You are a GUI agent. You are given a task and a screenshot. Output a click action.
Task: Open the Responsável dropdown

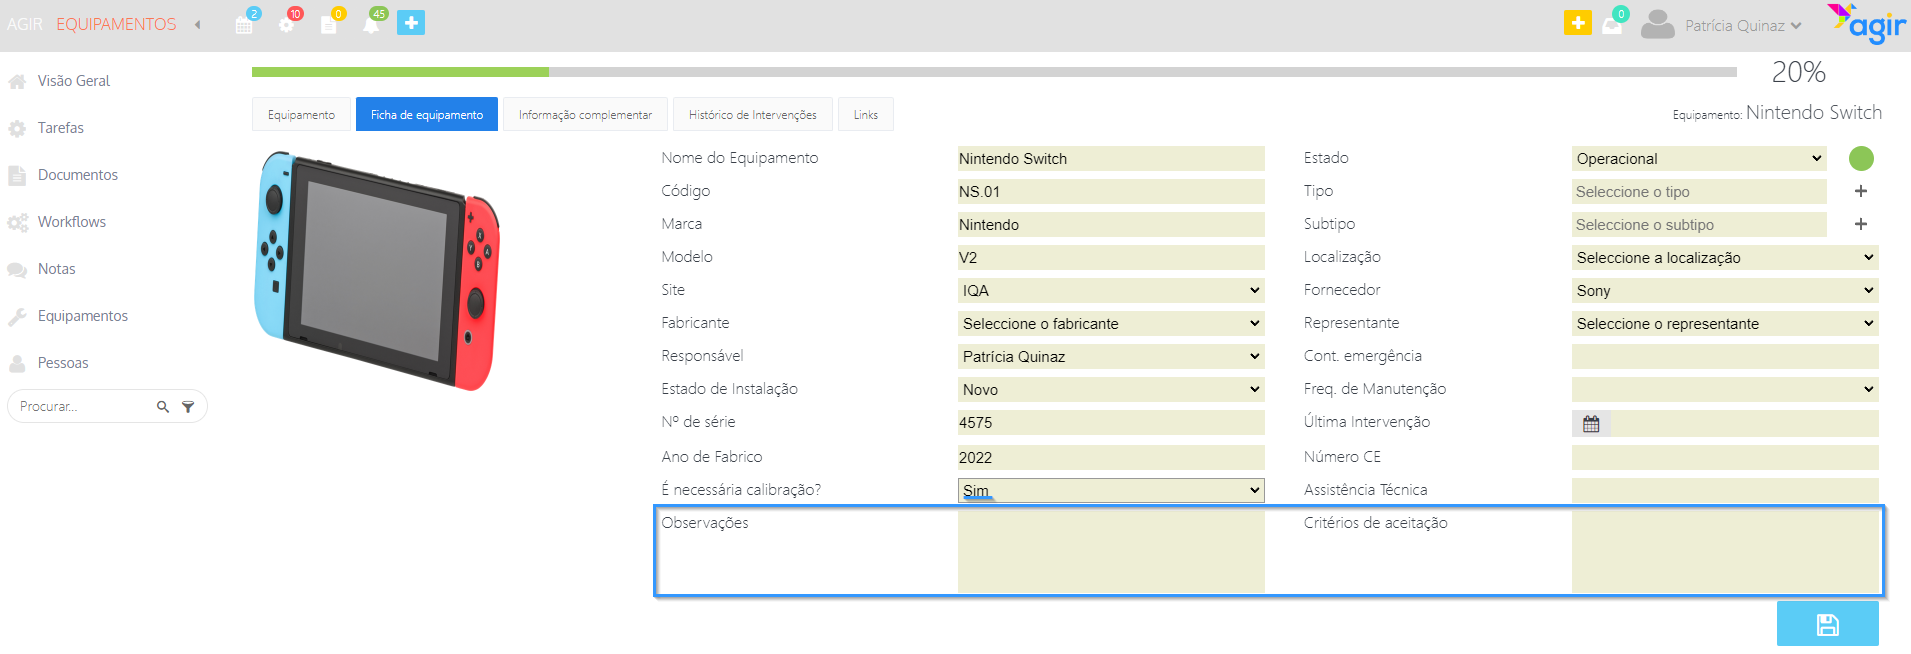click(1111, 356)
